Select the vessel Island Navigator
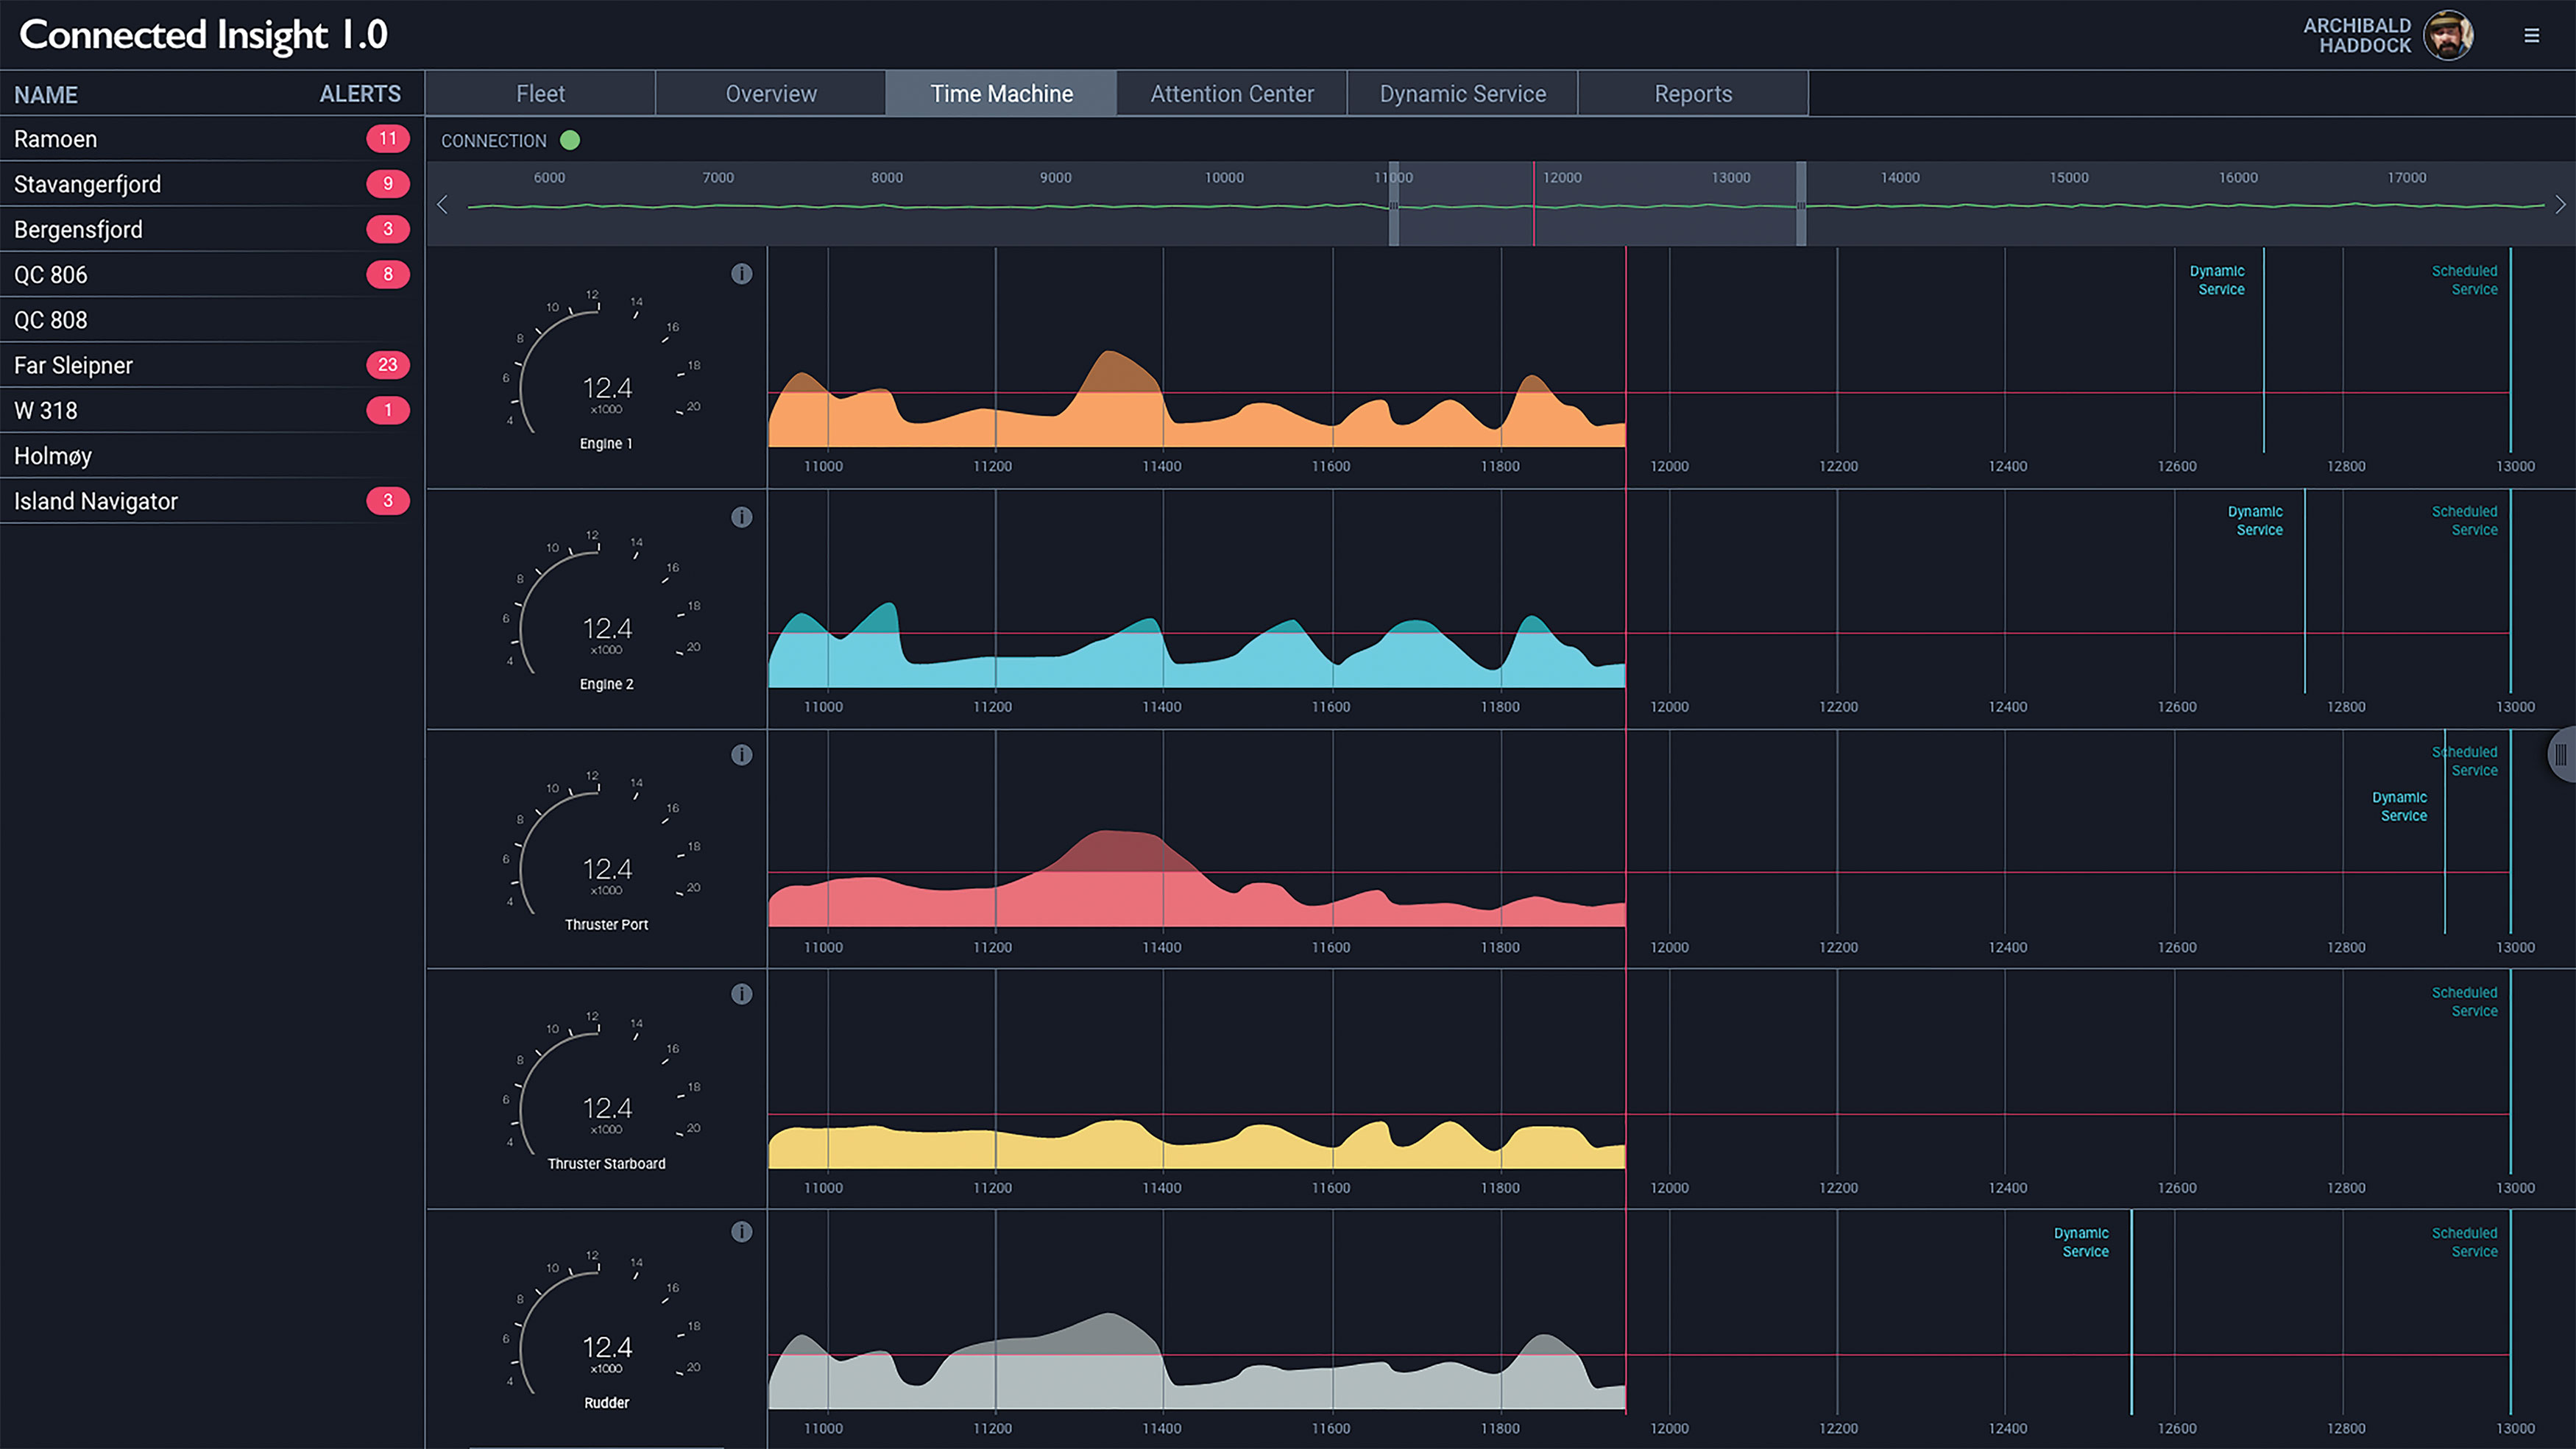This screenshot has height=1449, width=2576. click(95, 501)
